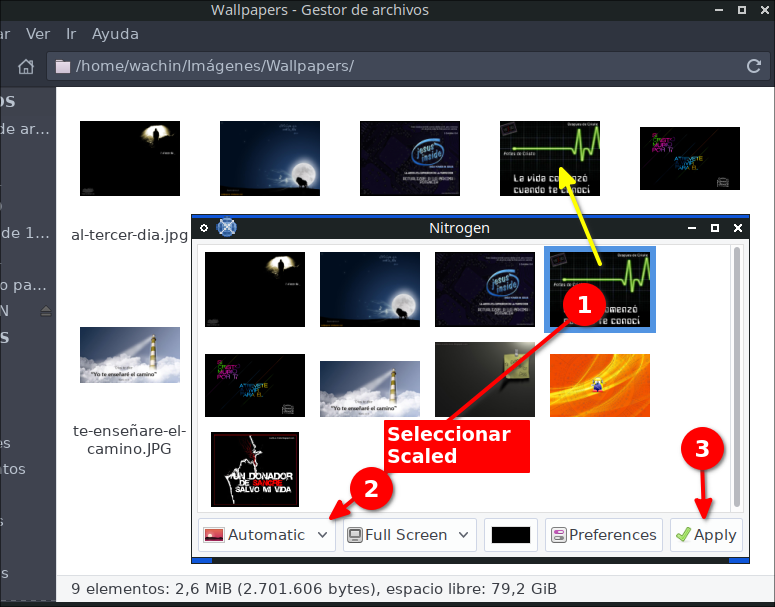Select al-tercer-dia.jpg thumbnail in file manager
Viewport: 775px width, 607px height.
tap(130, 158)
